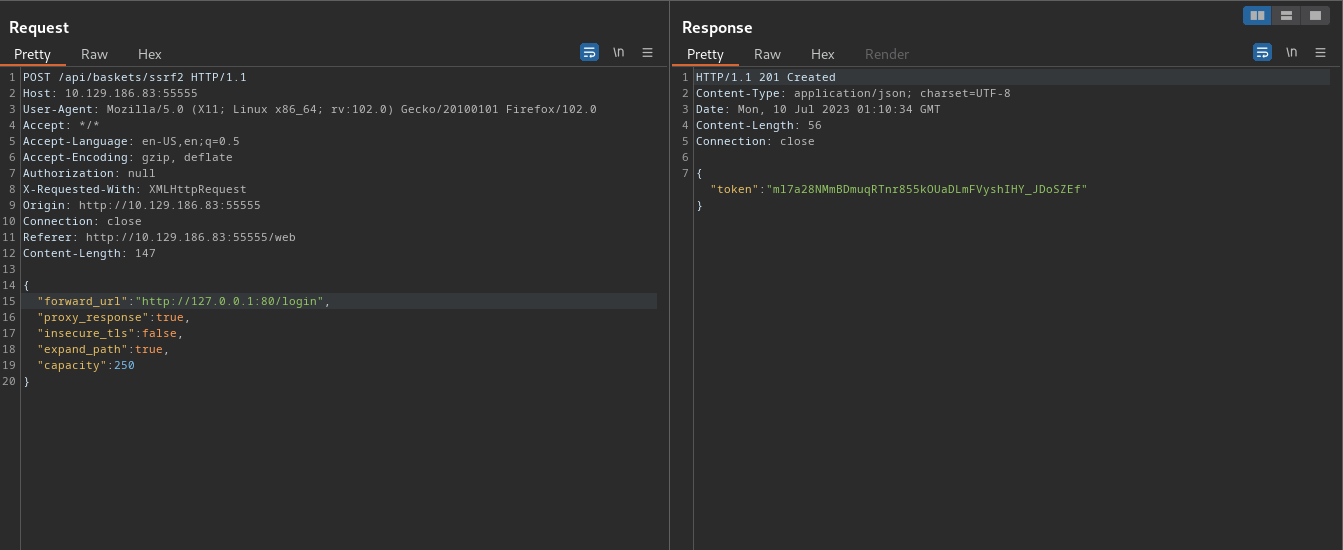Click the Connection: close line in Request
1343x550 pixels.
click(x=82, y=221)
